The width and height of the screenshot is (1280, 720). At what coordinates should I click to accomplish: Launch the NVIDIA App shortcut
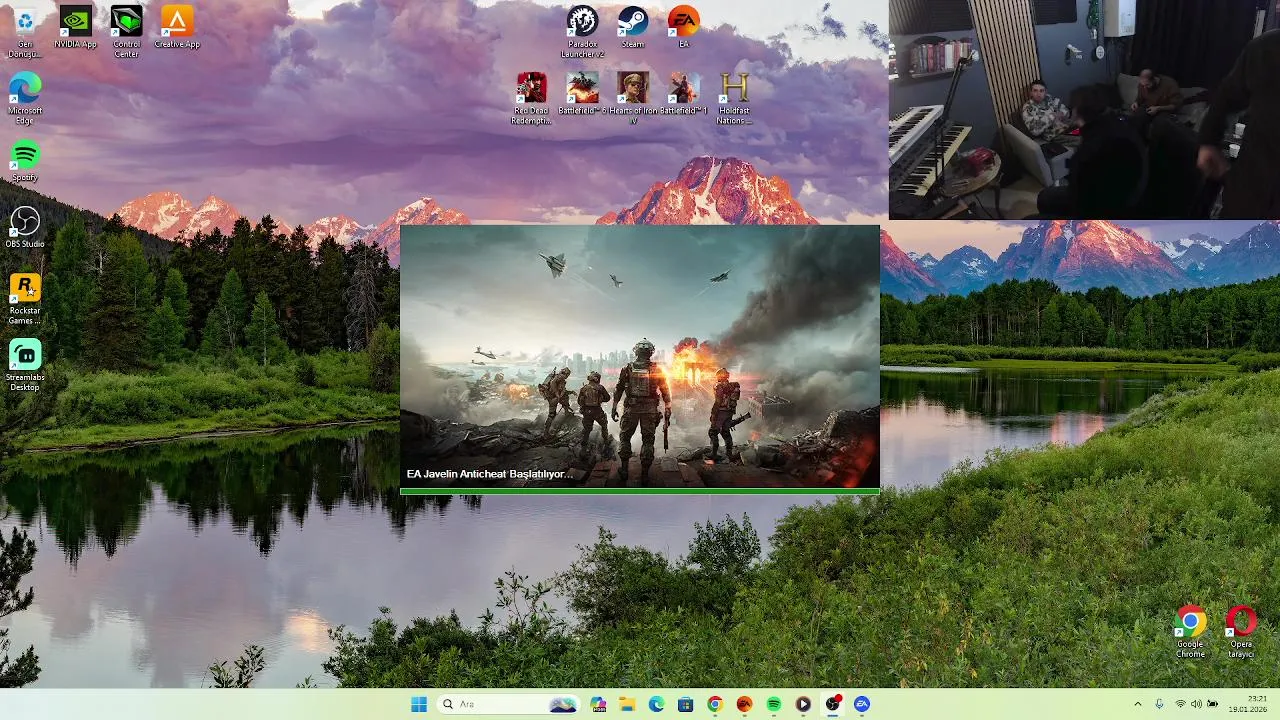pos(75,28)
